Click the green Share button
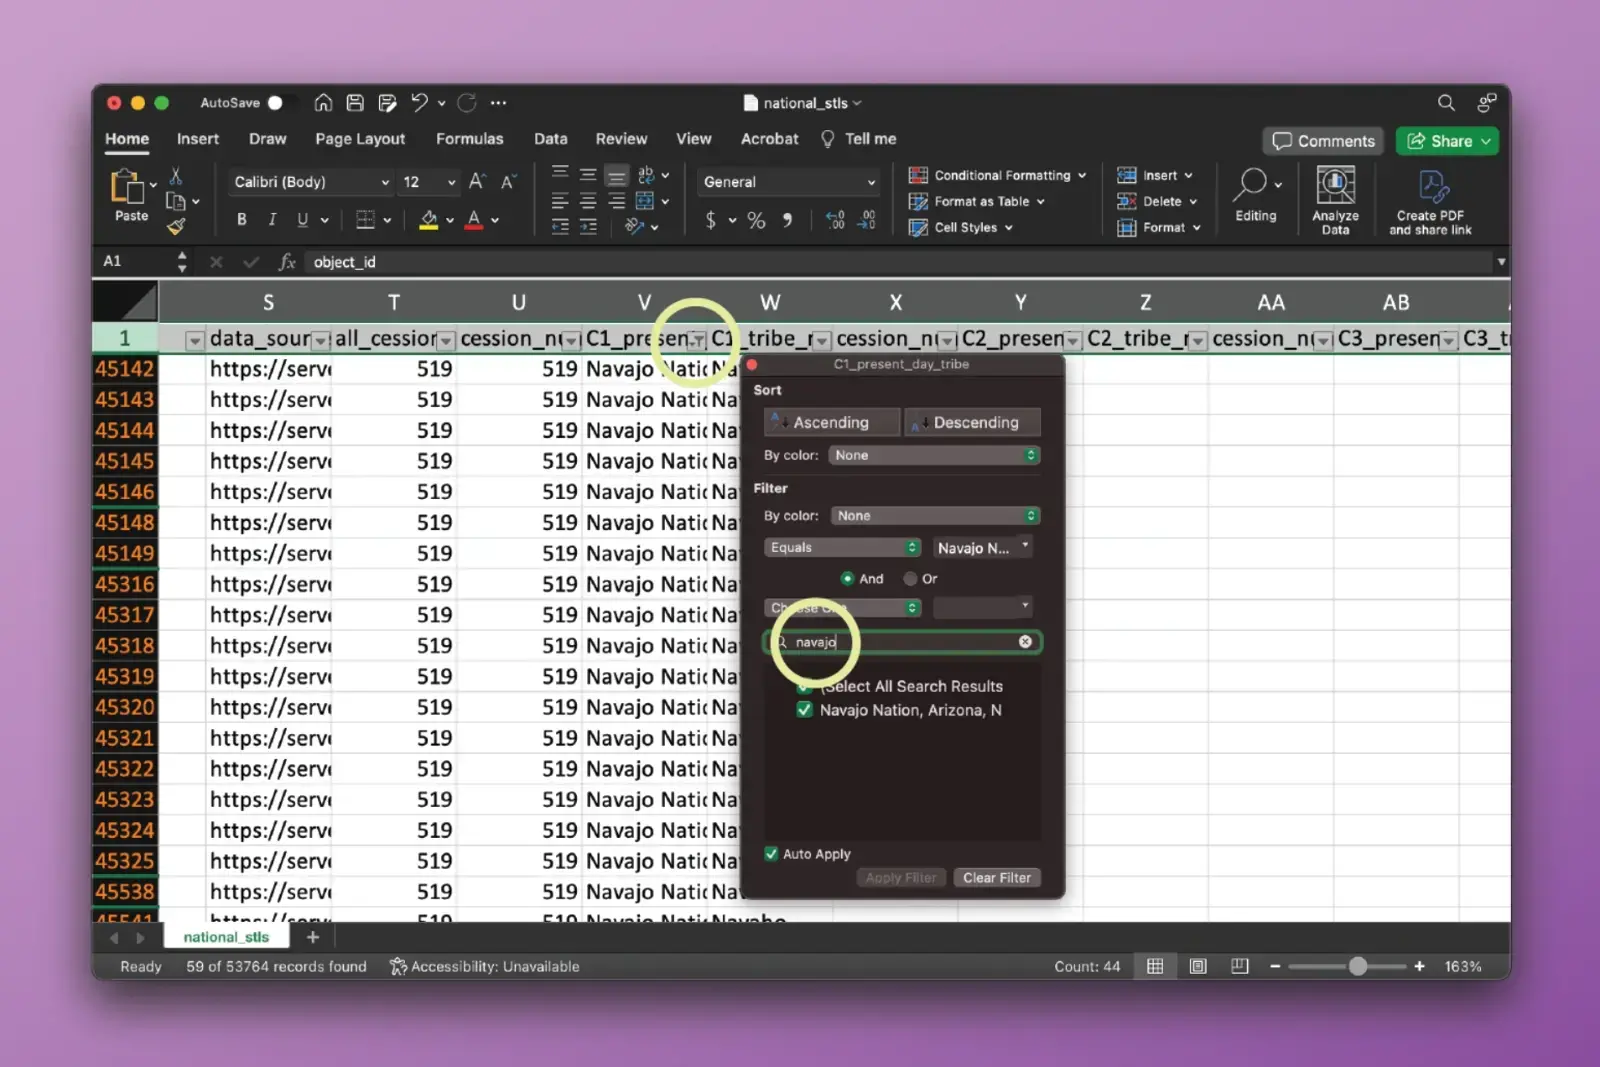 (1447, 141)
